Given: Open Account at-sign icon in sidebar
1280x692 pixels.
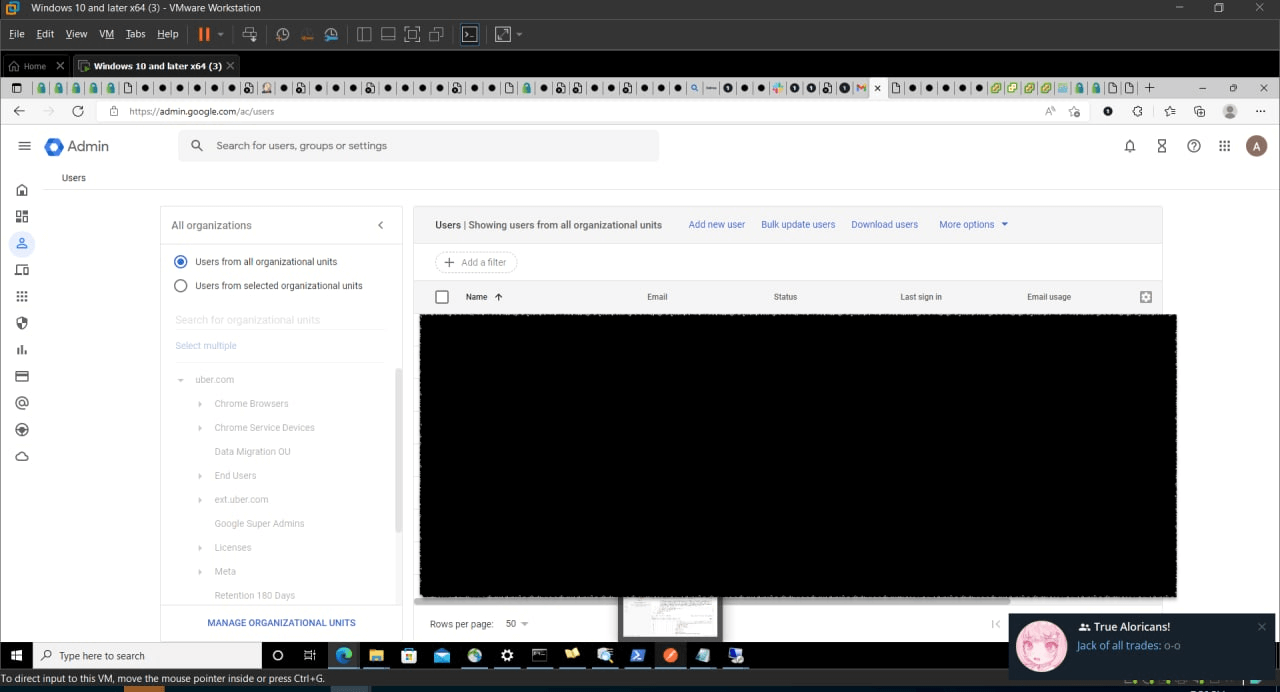Looking at the screenshot, I should (x=22, y=403).
